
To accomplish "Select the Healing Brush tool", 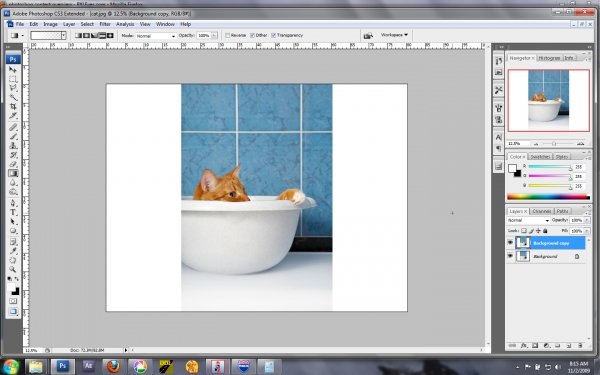I will [x=13, y=127].
